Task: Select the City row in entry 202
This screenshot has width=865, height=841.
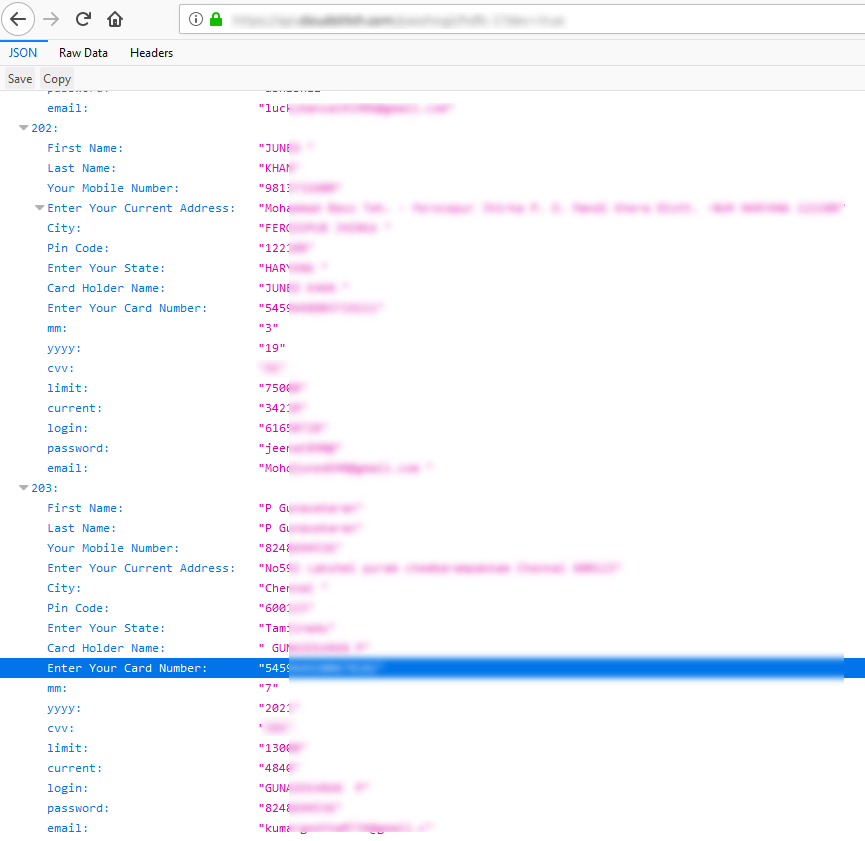Action: [64, 228]
